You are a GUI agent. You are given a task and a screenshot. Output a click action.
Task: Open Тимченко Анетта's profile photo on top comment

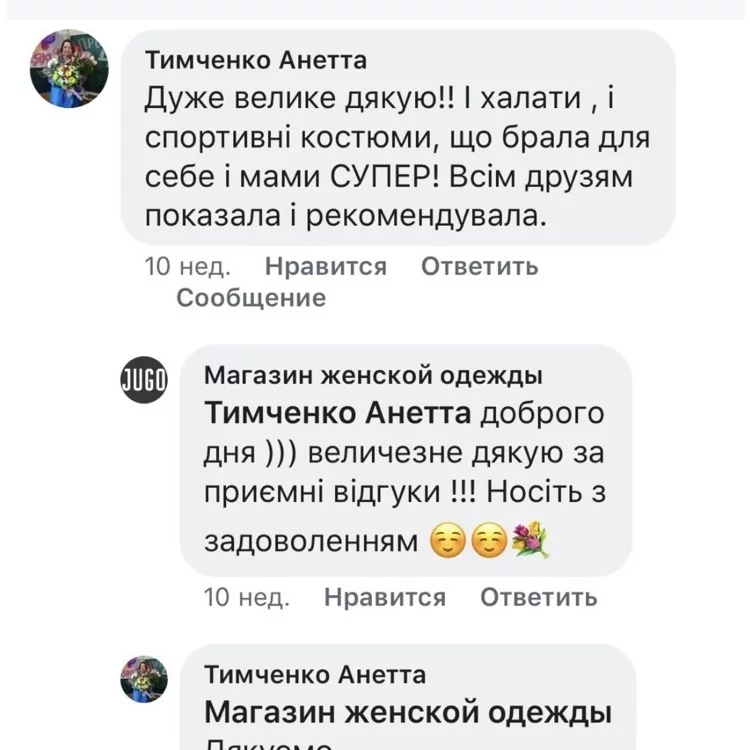(68, 68)
